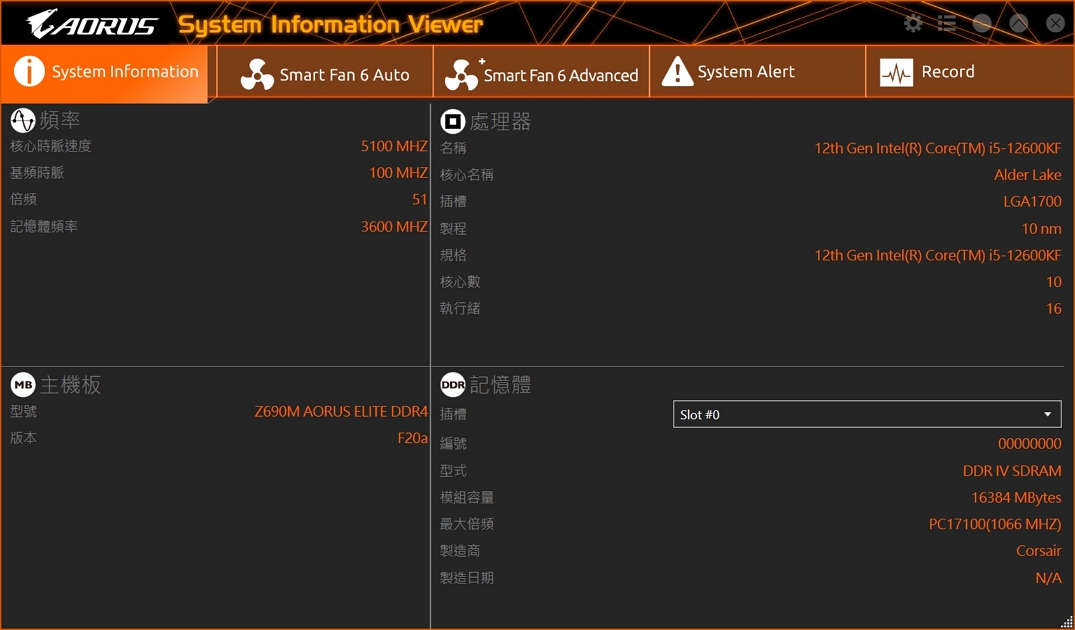This screenshot has height=630, width=1075.
Task: Close the System Information Viewer window
Action: pos(1055,24)
